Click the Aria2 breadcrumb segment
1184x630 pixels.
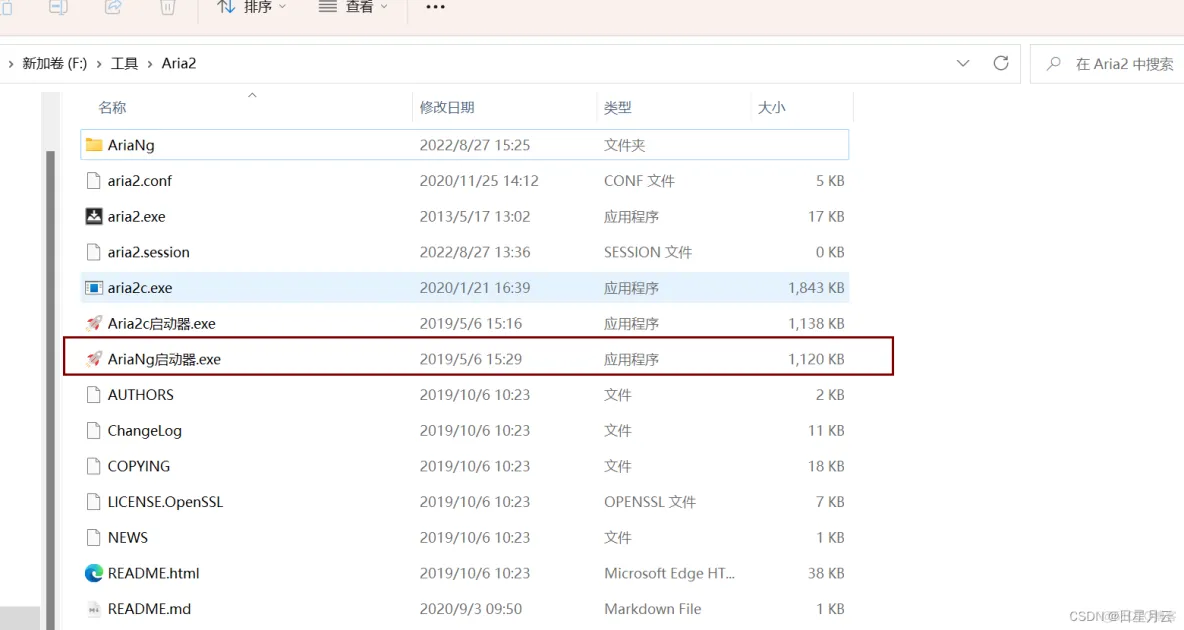tap(179, 63)
